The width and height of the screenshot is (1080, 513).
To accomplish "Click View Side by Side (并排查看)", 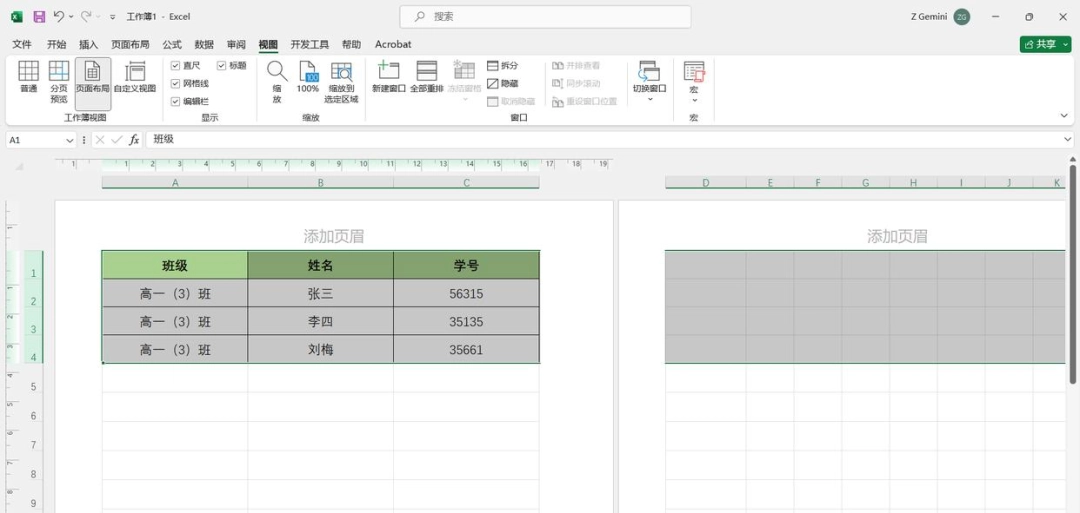I will click(x=576, y=65).
